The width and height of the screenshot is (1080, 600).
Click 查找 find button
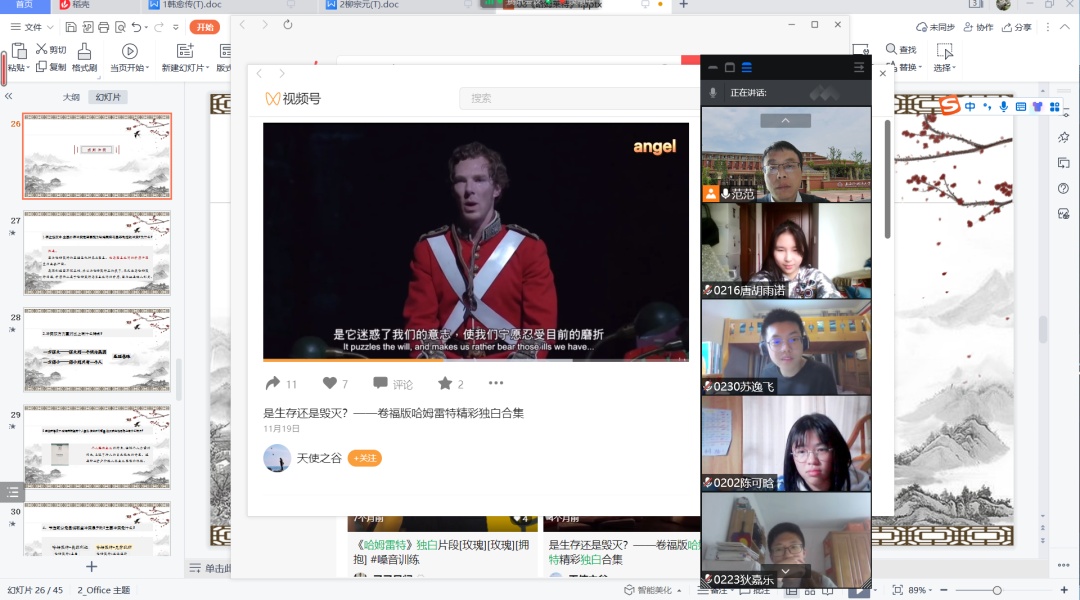tap(901, 50)
